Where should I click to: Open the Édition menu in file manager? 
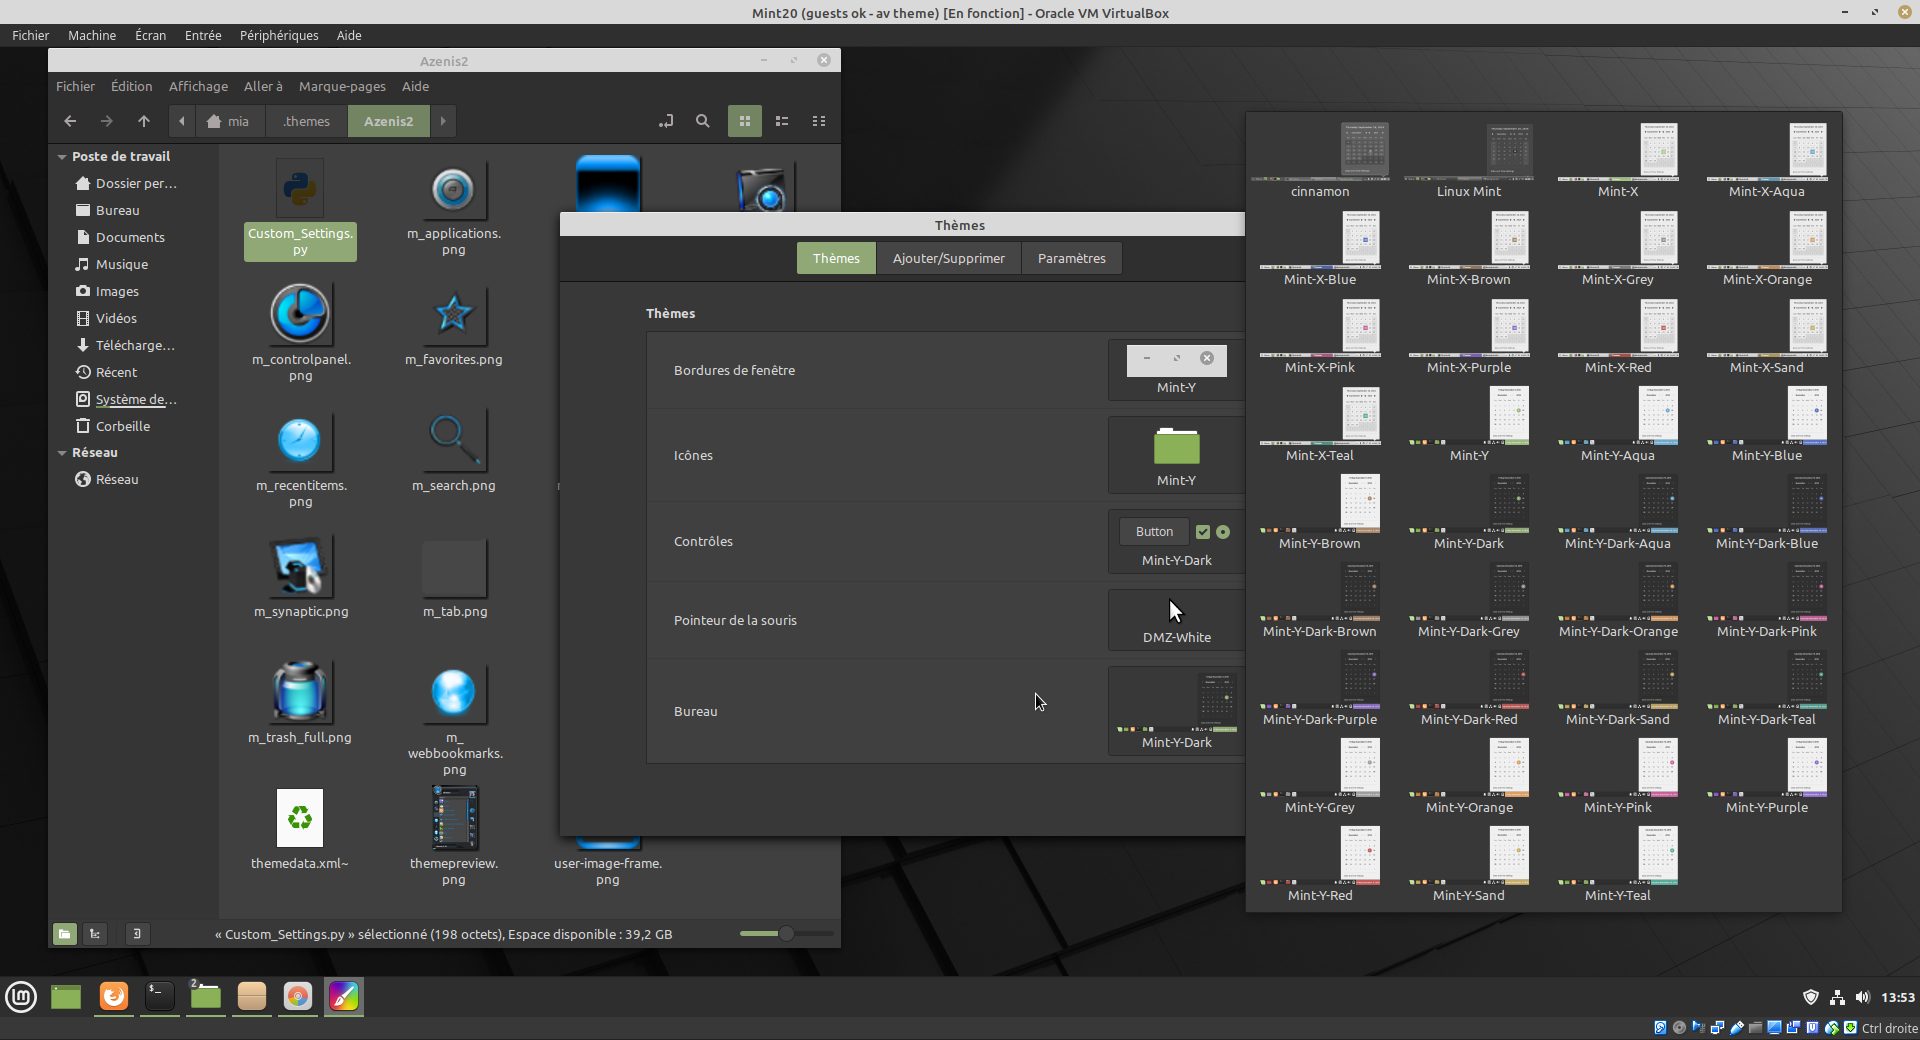tap(132, 87)
